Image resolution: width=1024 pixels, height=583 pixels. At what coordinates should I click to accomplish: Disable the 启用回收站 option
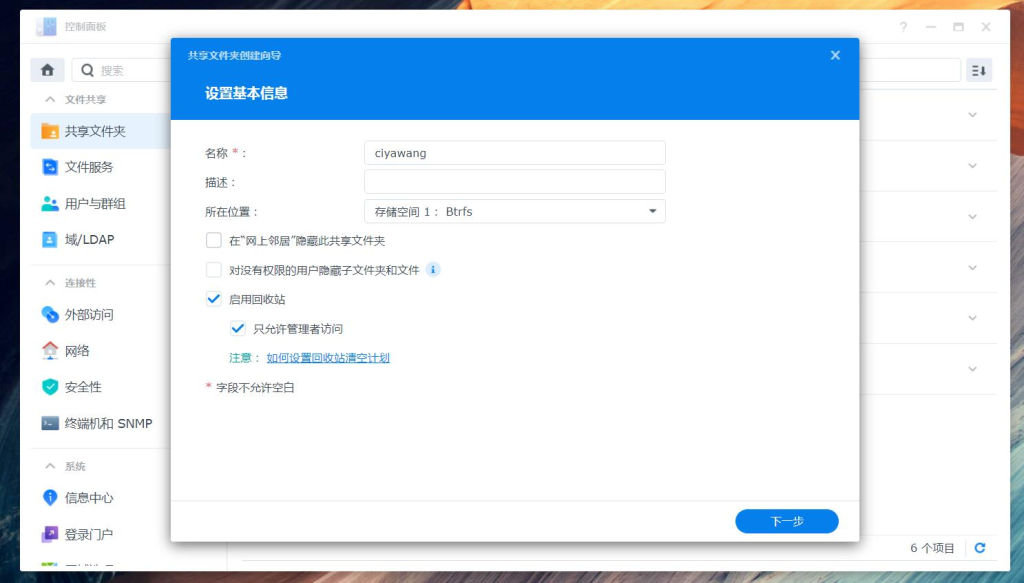pyautogui.click(x=214, y=298)
